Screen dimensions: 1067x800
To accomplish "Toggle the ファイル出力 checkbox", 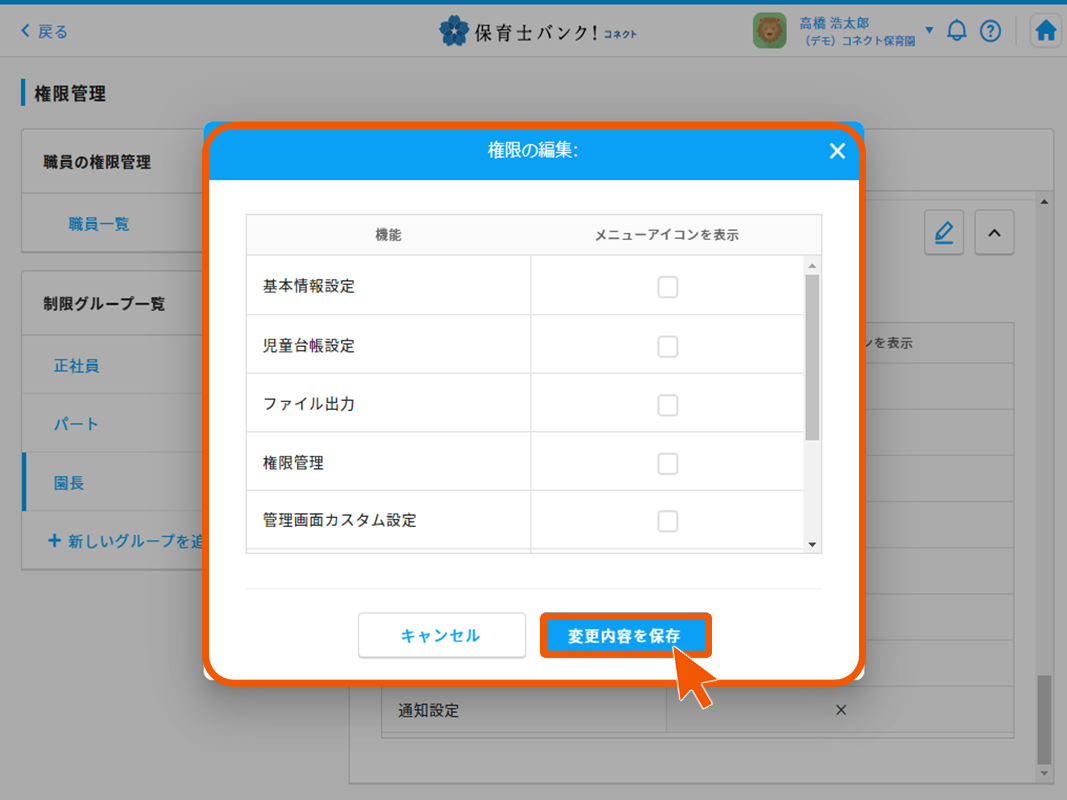I will click(667, 405).
